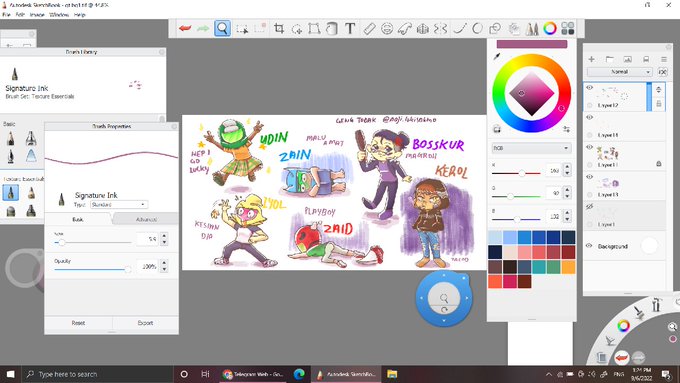Toggle visibility eye of Layer 12

tap(589, 88)
